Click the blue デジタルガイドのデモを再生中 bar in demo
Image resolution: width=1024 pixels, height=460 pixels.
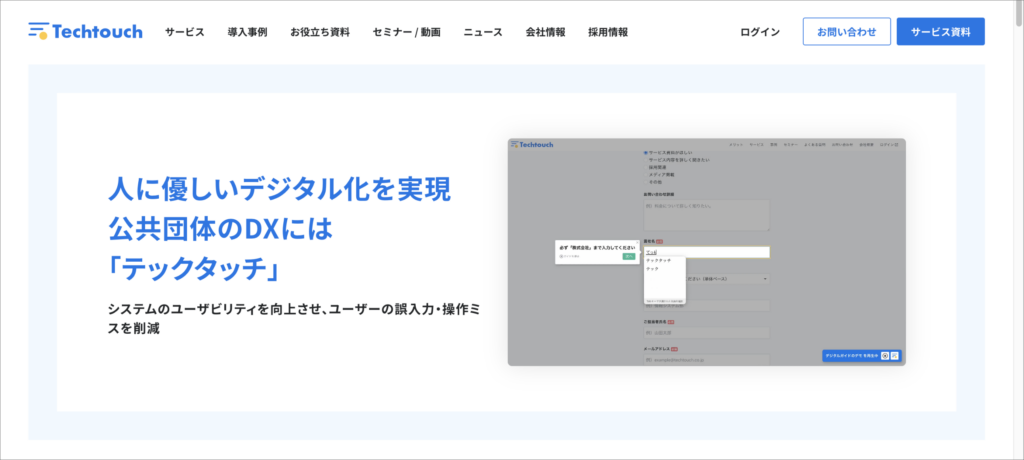pyautogui.click(x=861, y=355)
